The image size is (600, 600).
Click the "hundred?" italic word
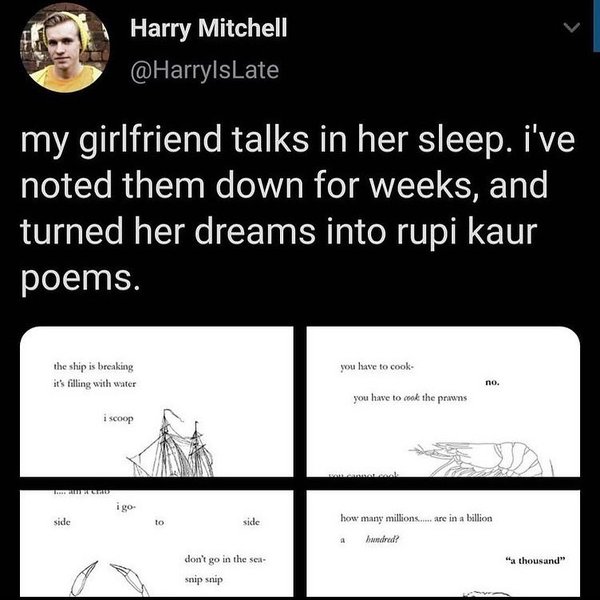(382, 538)
